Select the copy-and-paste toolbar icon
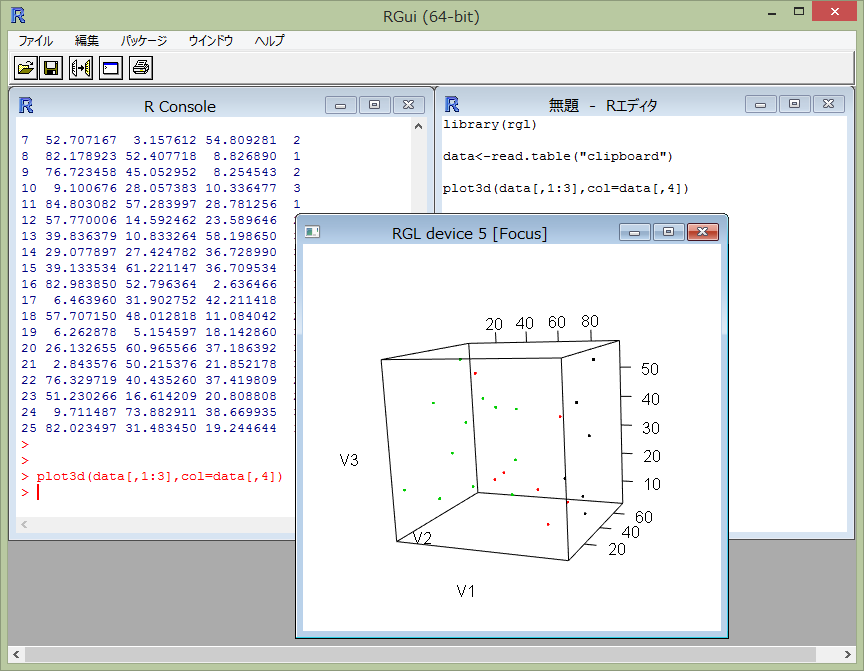The height and width of the screenshot is (671, 864). point(80,68)
